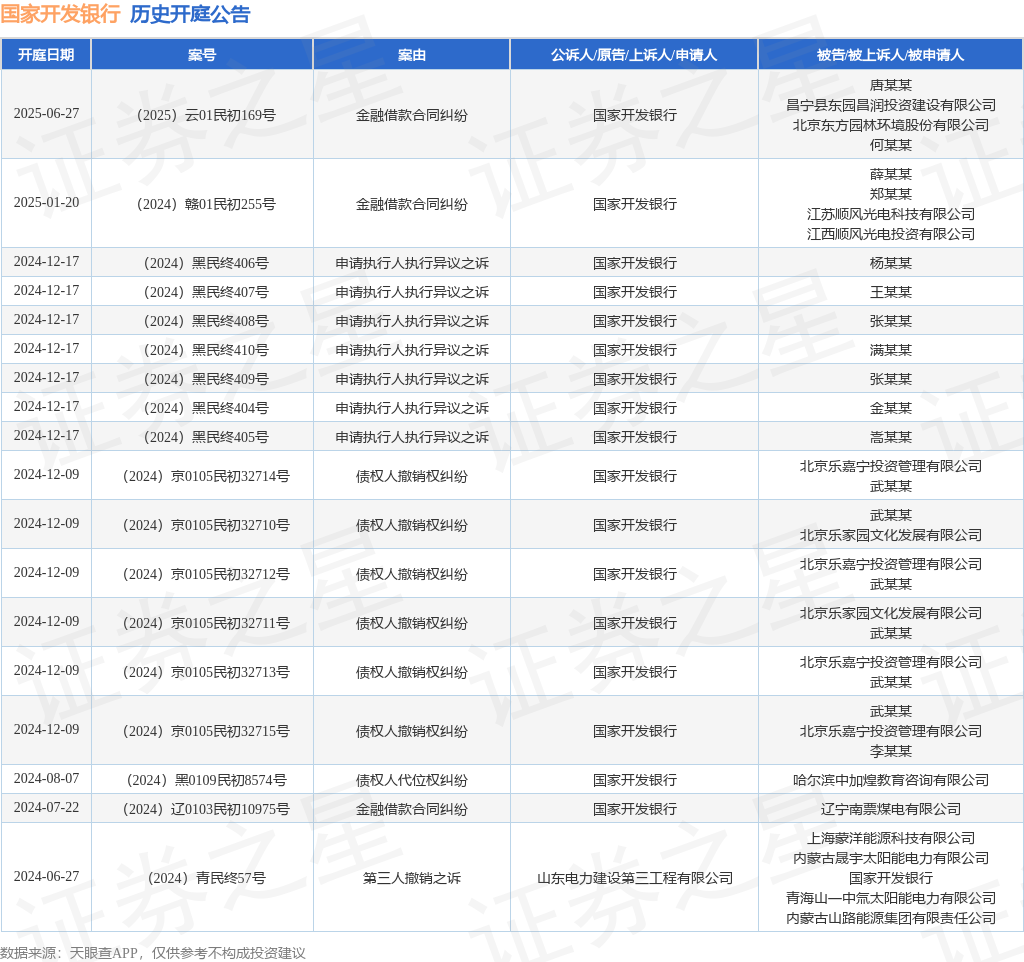
Task: Click defendant name '金某某'
Action: (x=891, y=408)
